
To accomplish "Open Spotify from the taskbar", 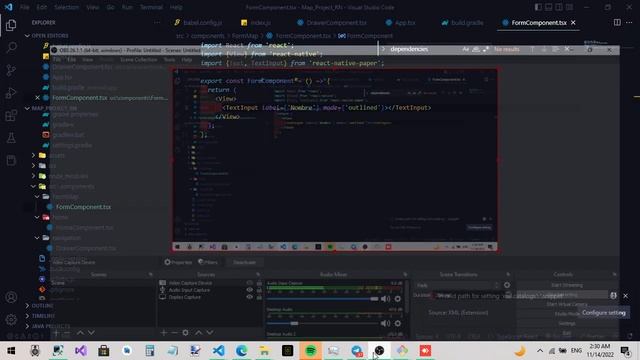I will pyautogui.click(x=310, y=351).
